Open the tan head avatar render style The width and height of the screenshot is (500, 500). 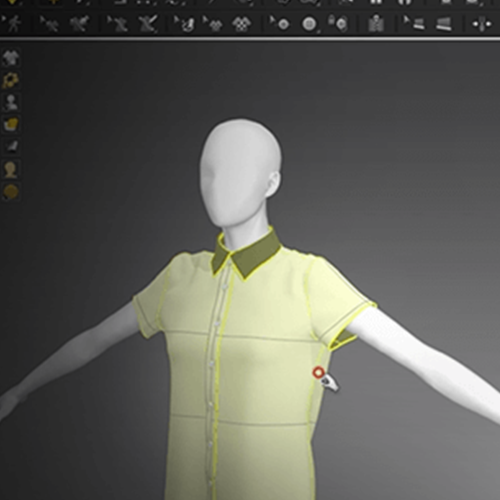[x=11, y=170]
